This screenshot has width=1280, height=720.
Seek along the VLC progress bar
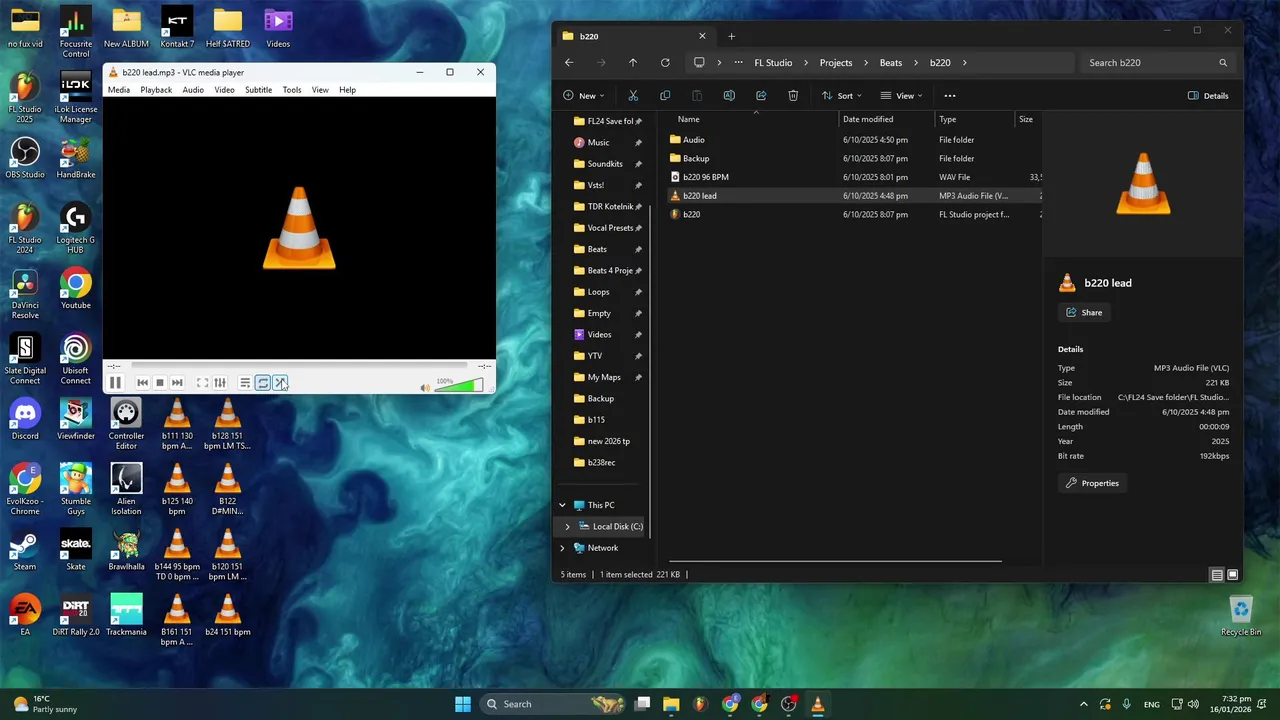point(298,366)
